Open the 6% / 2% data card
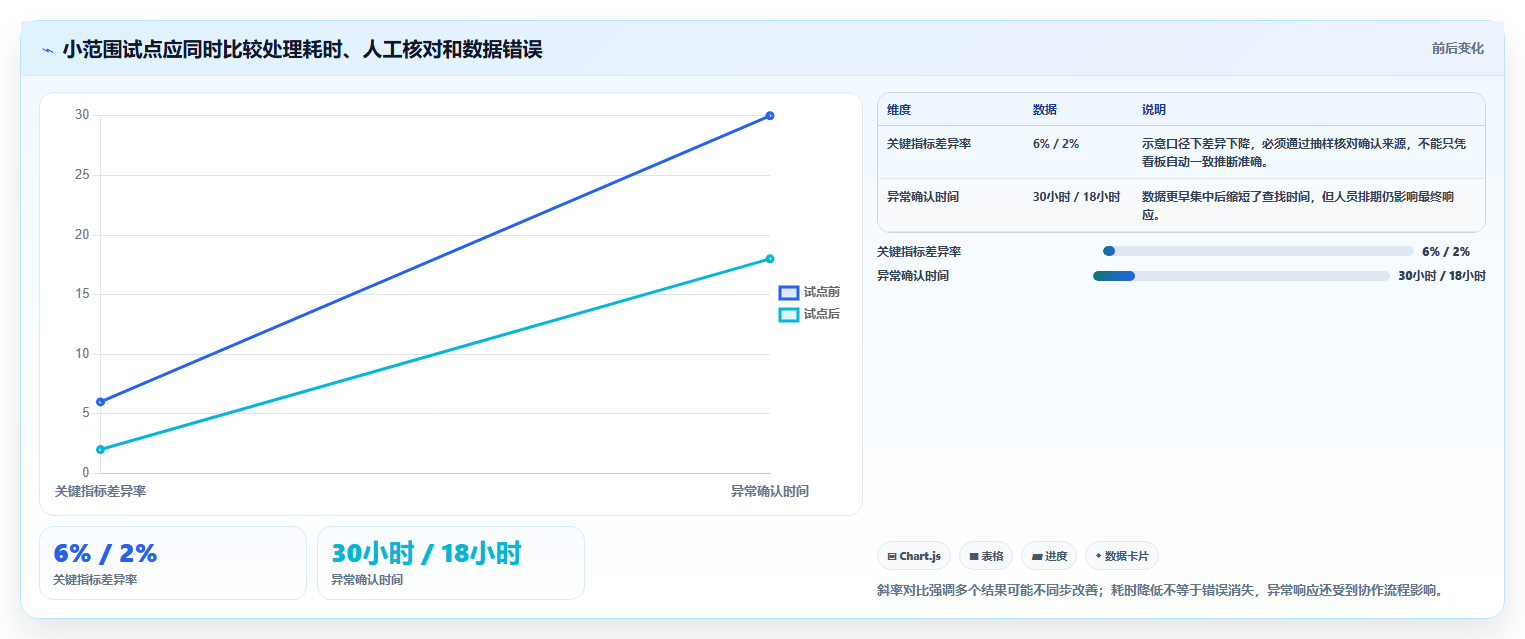Image resolution: width=1525 pixels, height=639 pixels. pyautogui.click(x=173, y=563)
